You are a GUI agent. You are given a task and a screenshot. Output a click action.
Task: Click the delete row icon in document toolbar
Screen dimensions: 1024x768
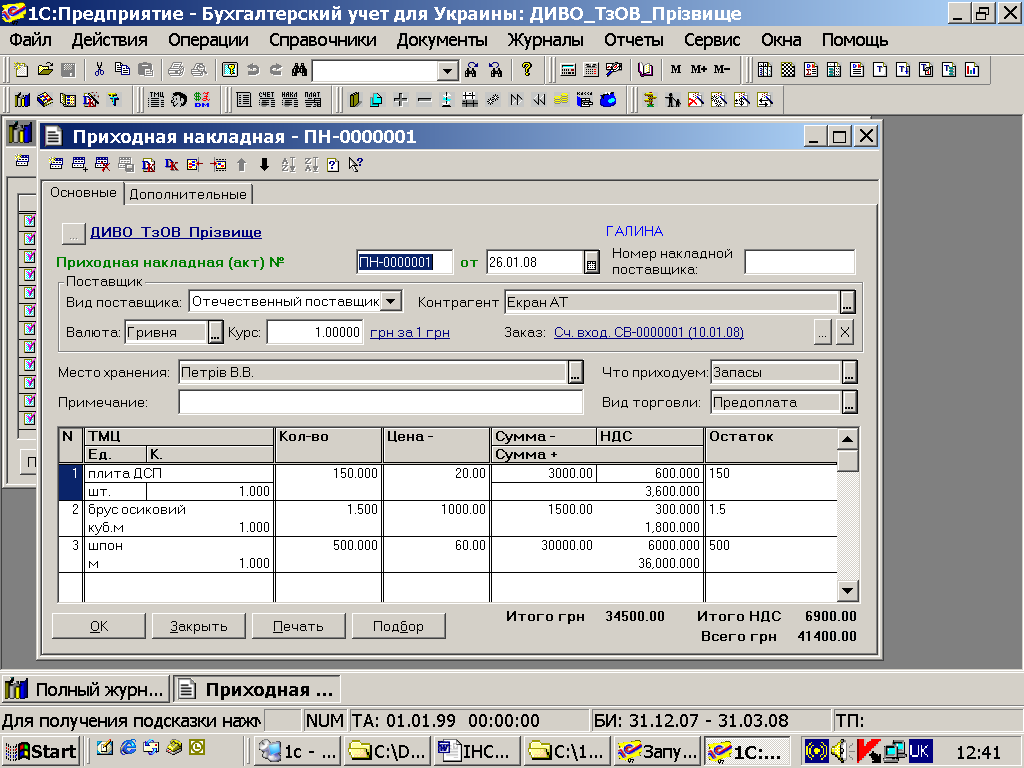[103, 165]
